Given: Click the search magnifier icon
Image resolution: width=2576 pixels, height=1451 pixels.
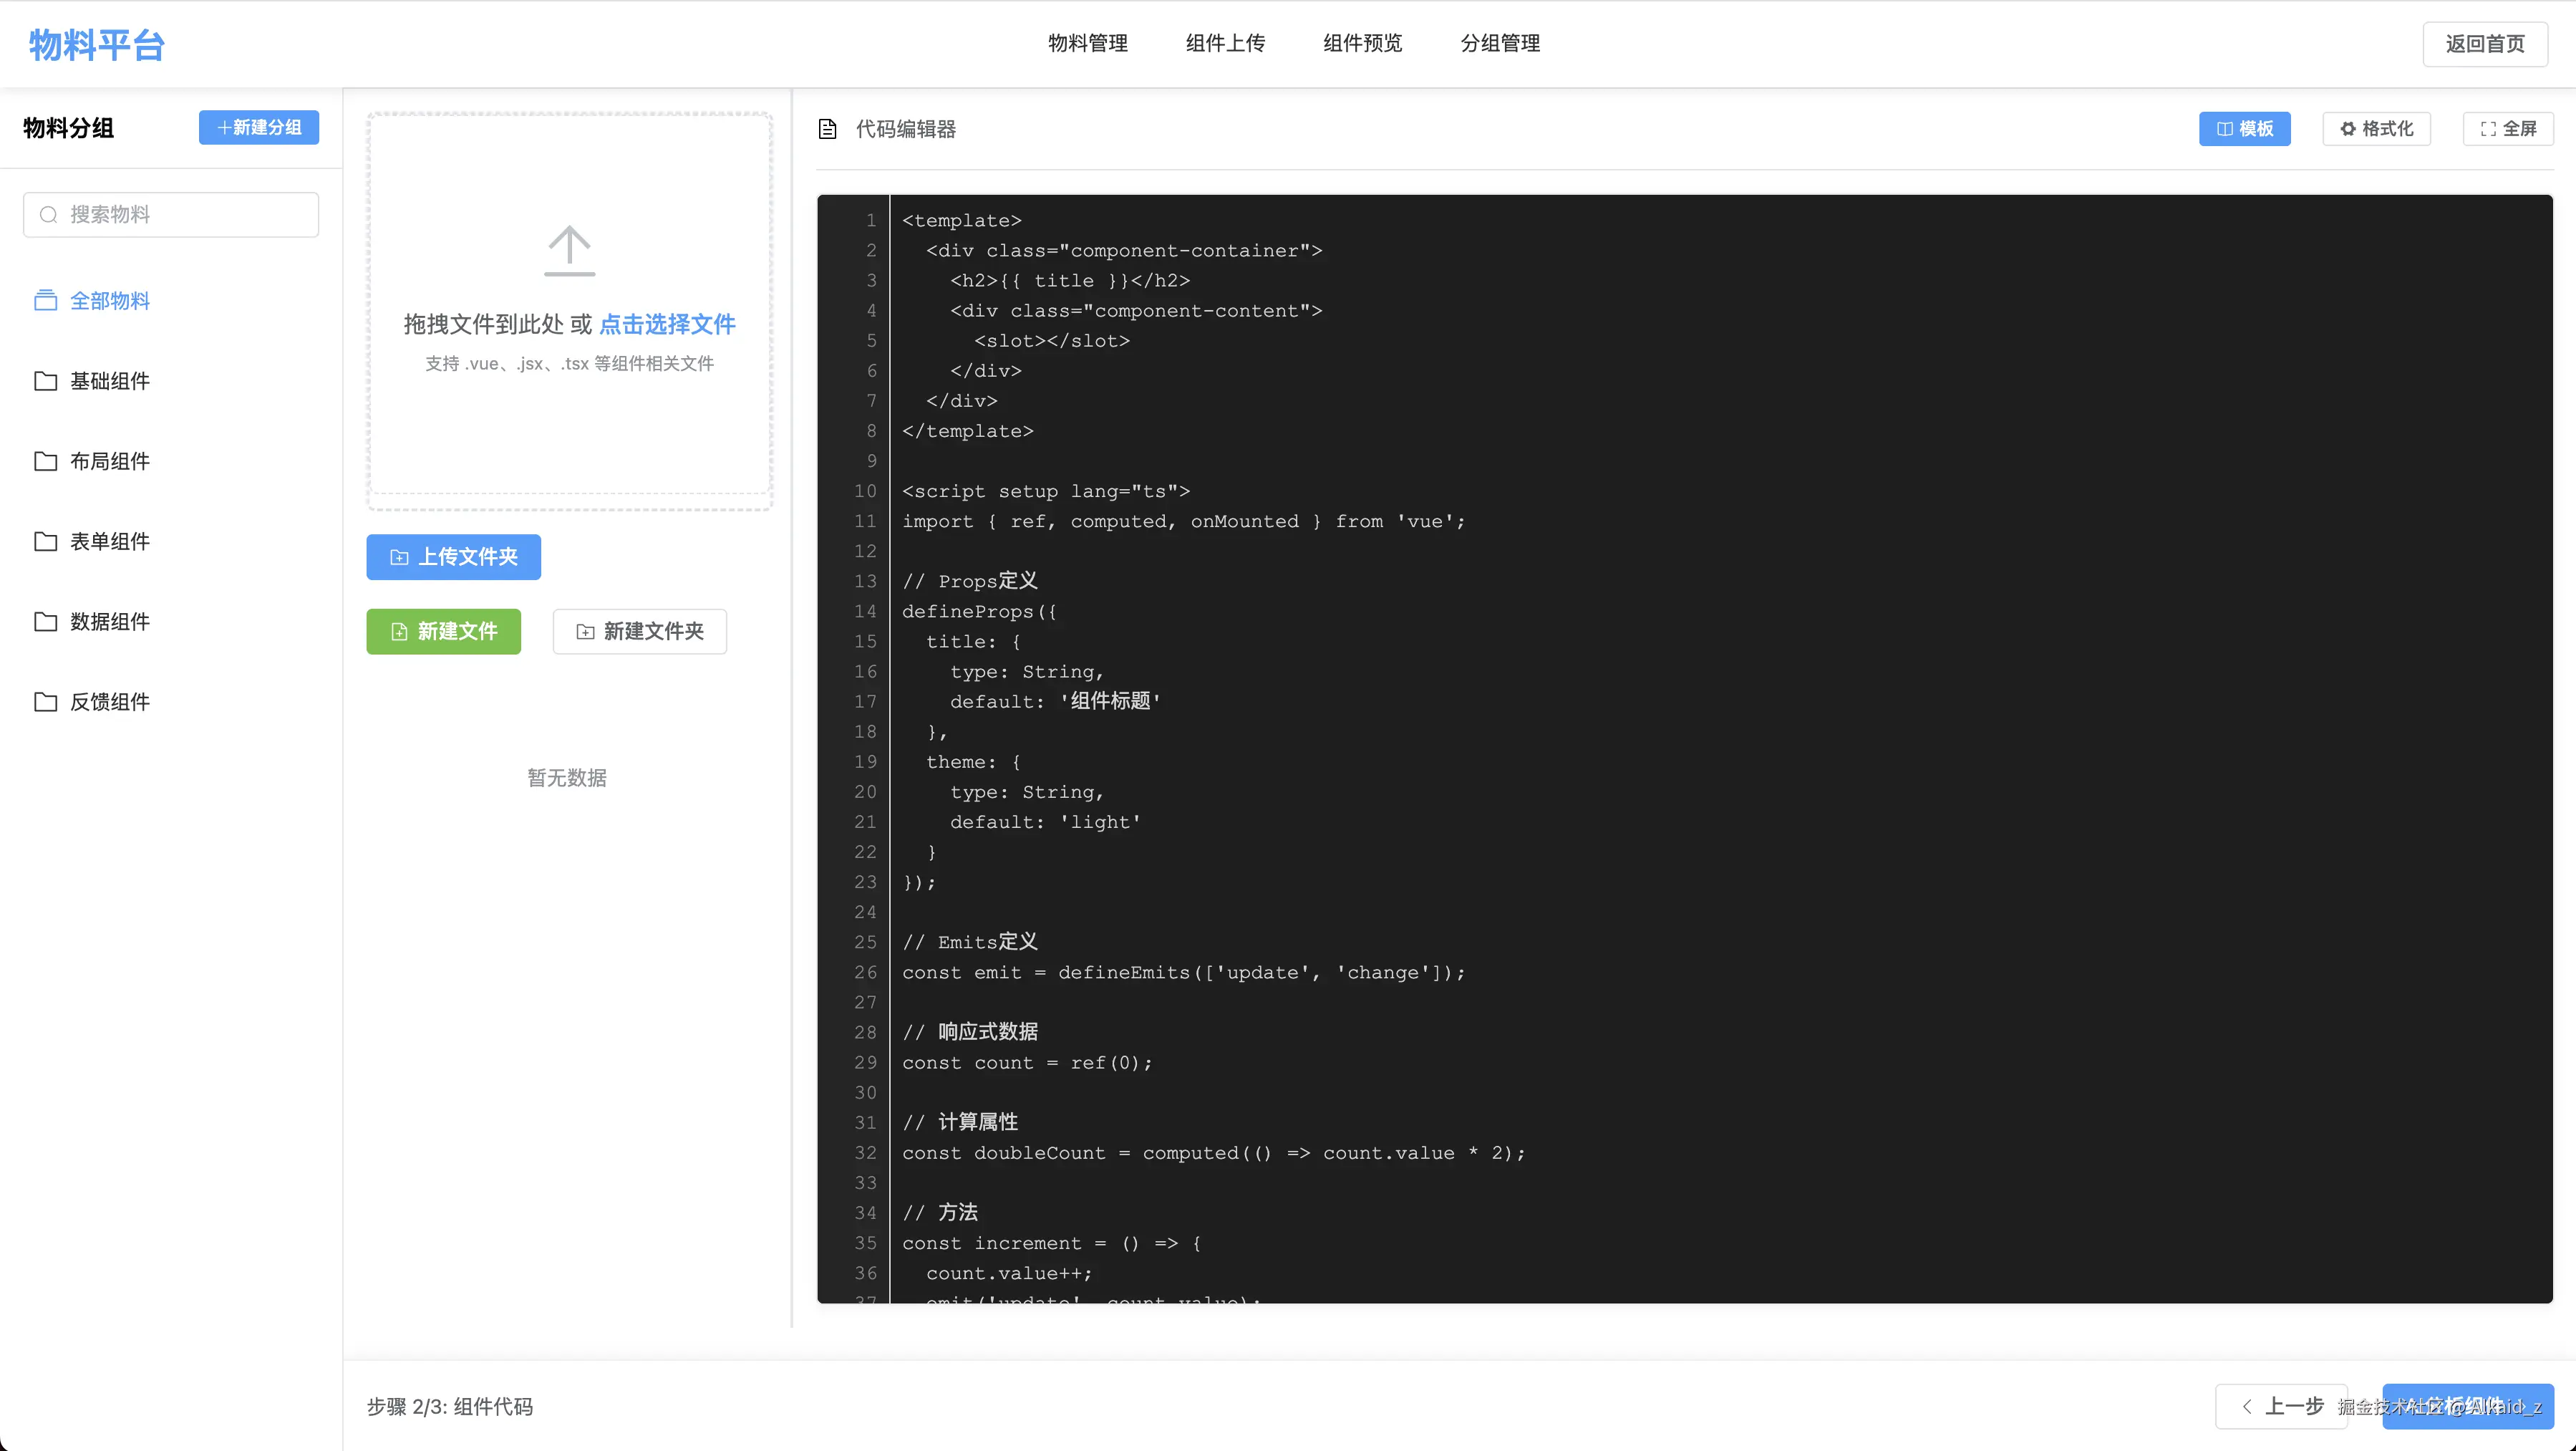Looking at the screenshot, I should pos(48,215).
